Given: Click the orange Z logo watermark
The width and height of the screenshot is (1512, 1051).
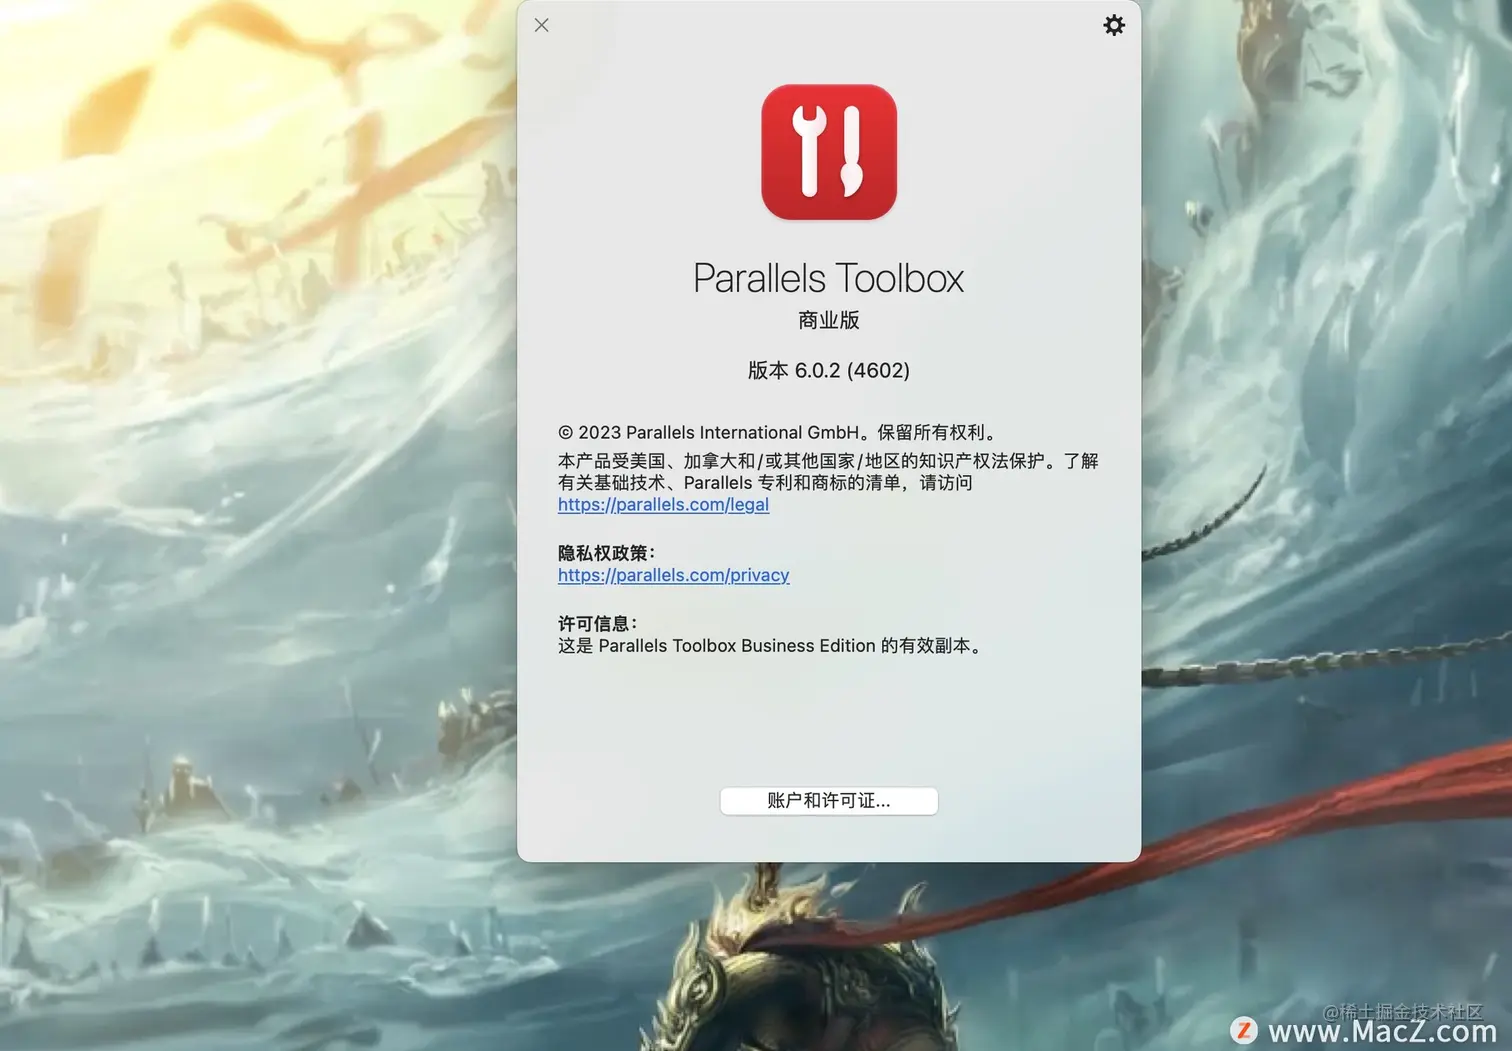Looking at the screenshot, I should (1243, 1028).
